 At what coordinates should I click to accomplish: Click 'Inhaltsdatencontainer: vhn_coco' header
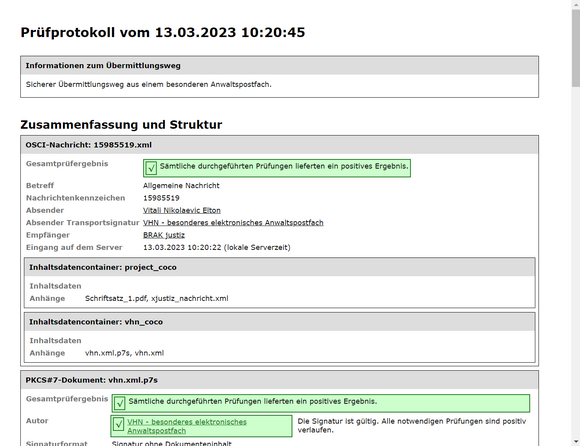click(x=280, y=322)
